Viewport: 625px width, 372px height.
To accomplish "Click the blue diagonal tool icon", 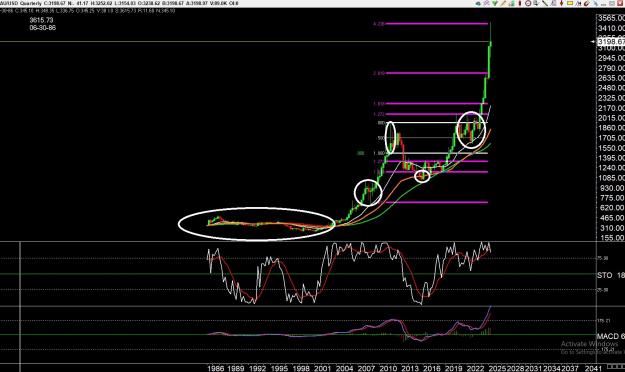I will coord(596,4).
